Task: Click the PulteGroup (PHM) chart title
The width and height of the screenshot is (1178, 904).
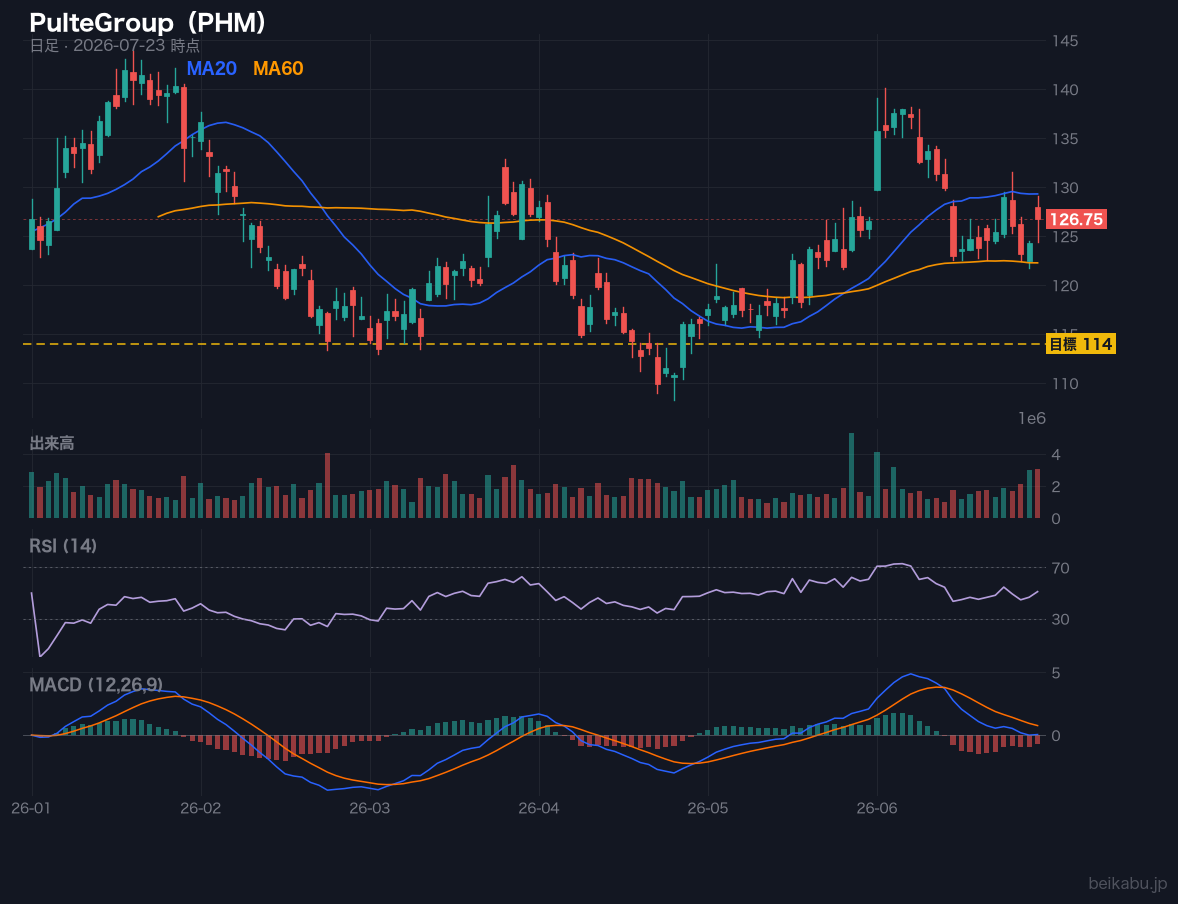Action: pyautogui.click(x=147, y=23)
